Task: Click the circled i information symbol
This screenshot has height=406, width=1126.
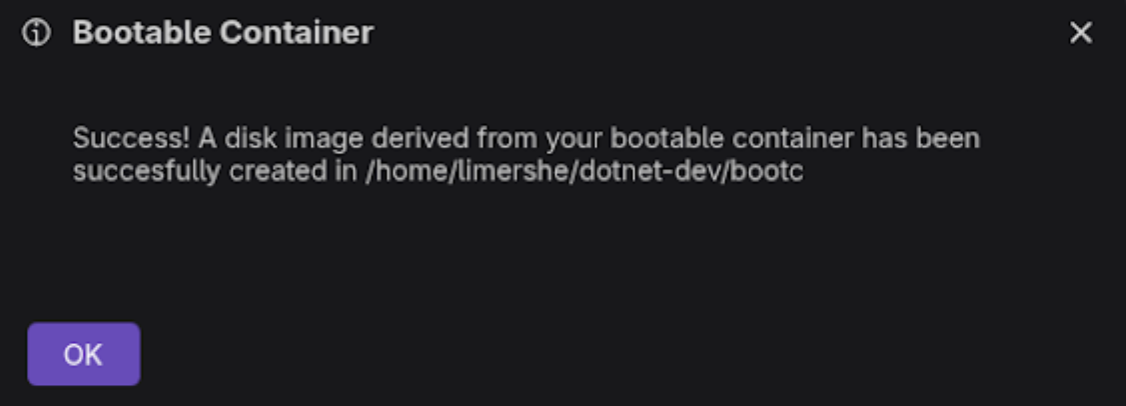Action: coord(37,33)
